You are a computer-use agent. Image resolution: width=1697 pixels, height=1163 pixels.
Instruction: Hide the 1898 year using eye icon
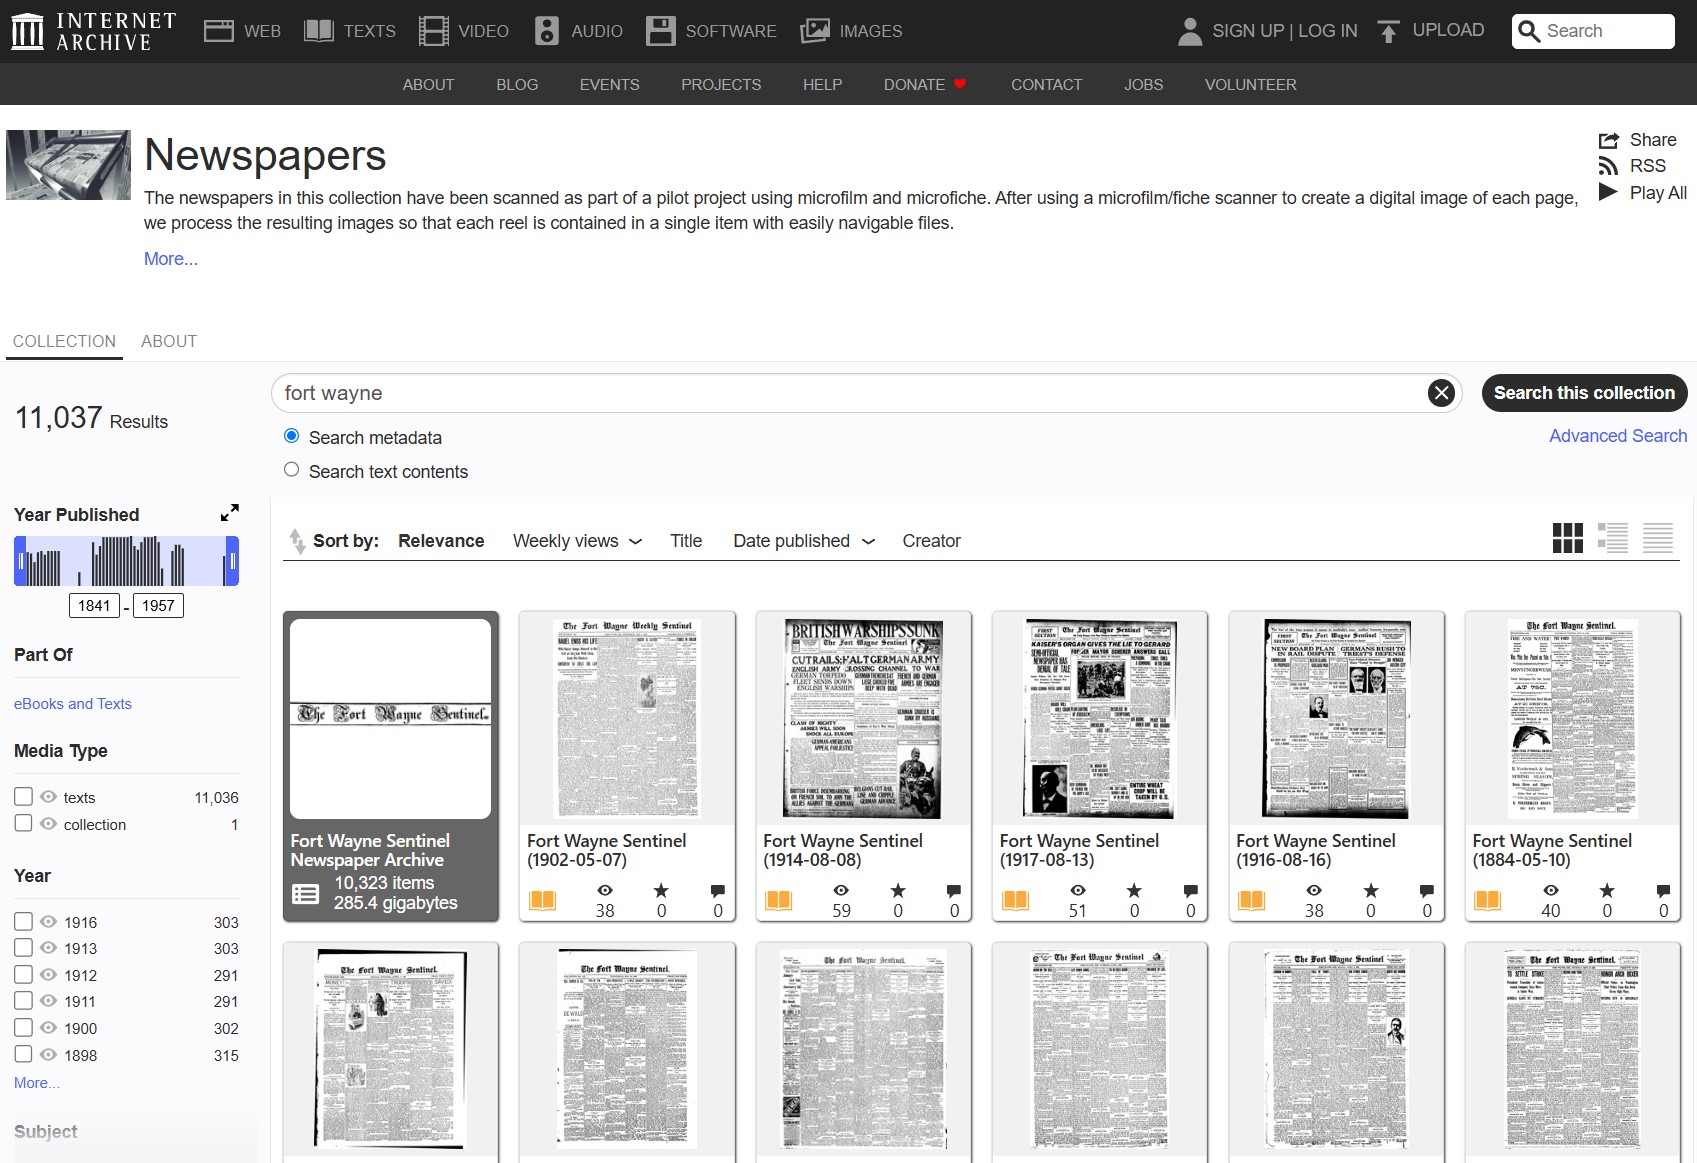coord(48,1054)
